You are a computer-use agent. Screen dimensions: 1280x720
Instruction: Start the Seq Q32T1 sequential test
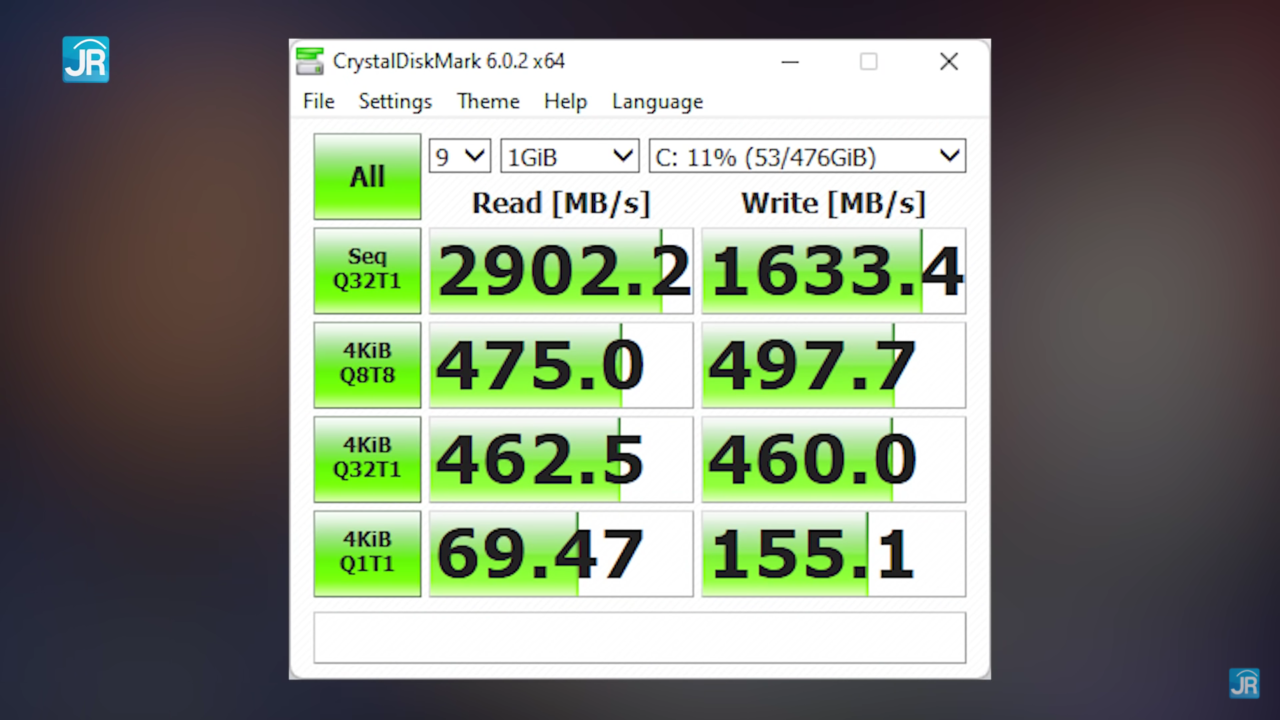click(x=367, y=270)
